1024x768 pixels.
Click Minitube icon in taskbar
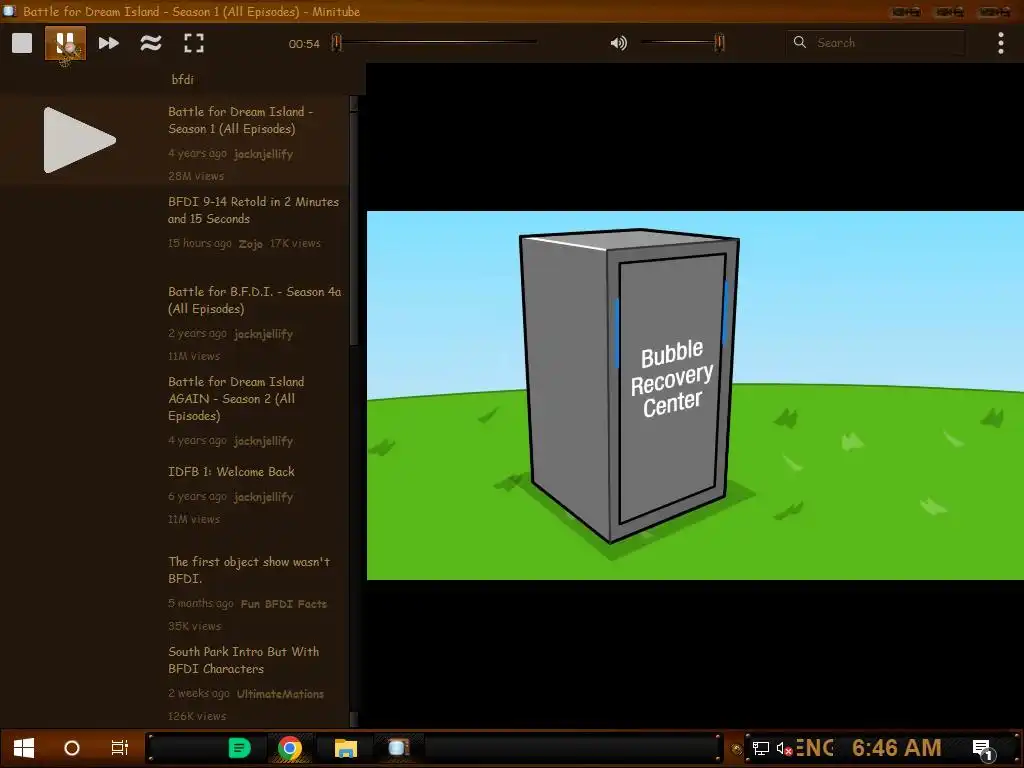[x=398, y=748]
